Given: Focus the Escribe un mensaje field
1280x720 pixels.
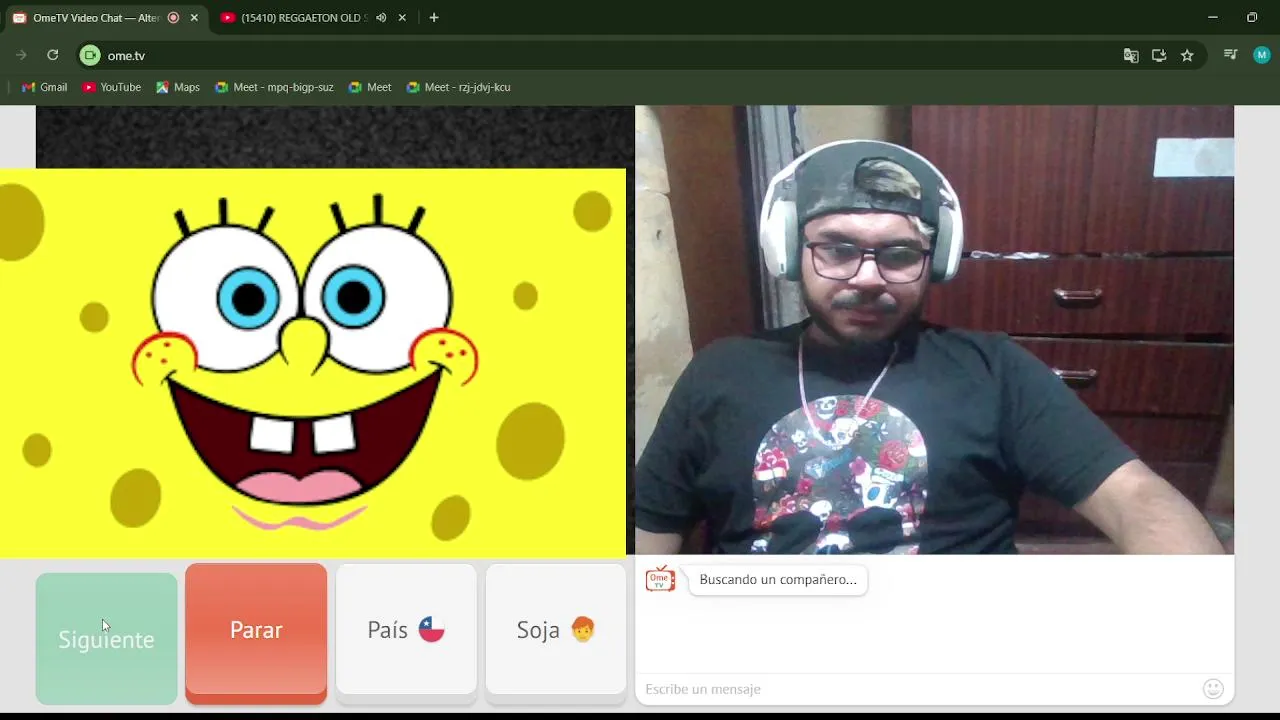Looking at the screenshot, I should (920, 689).
